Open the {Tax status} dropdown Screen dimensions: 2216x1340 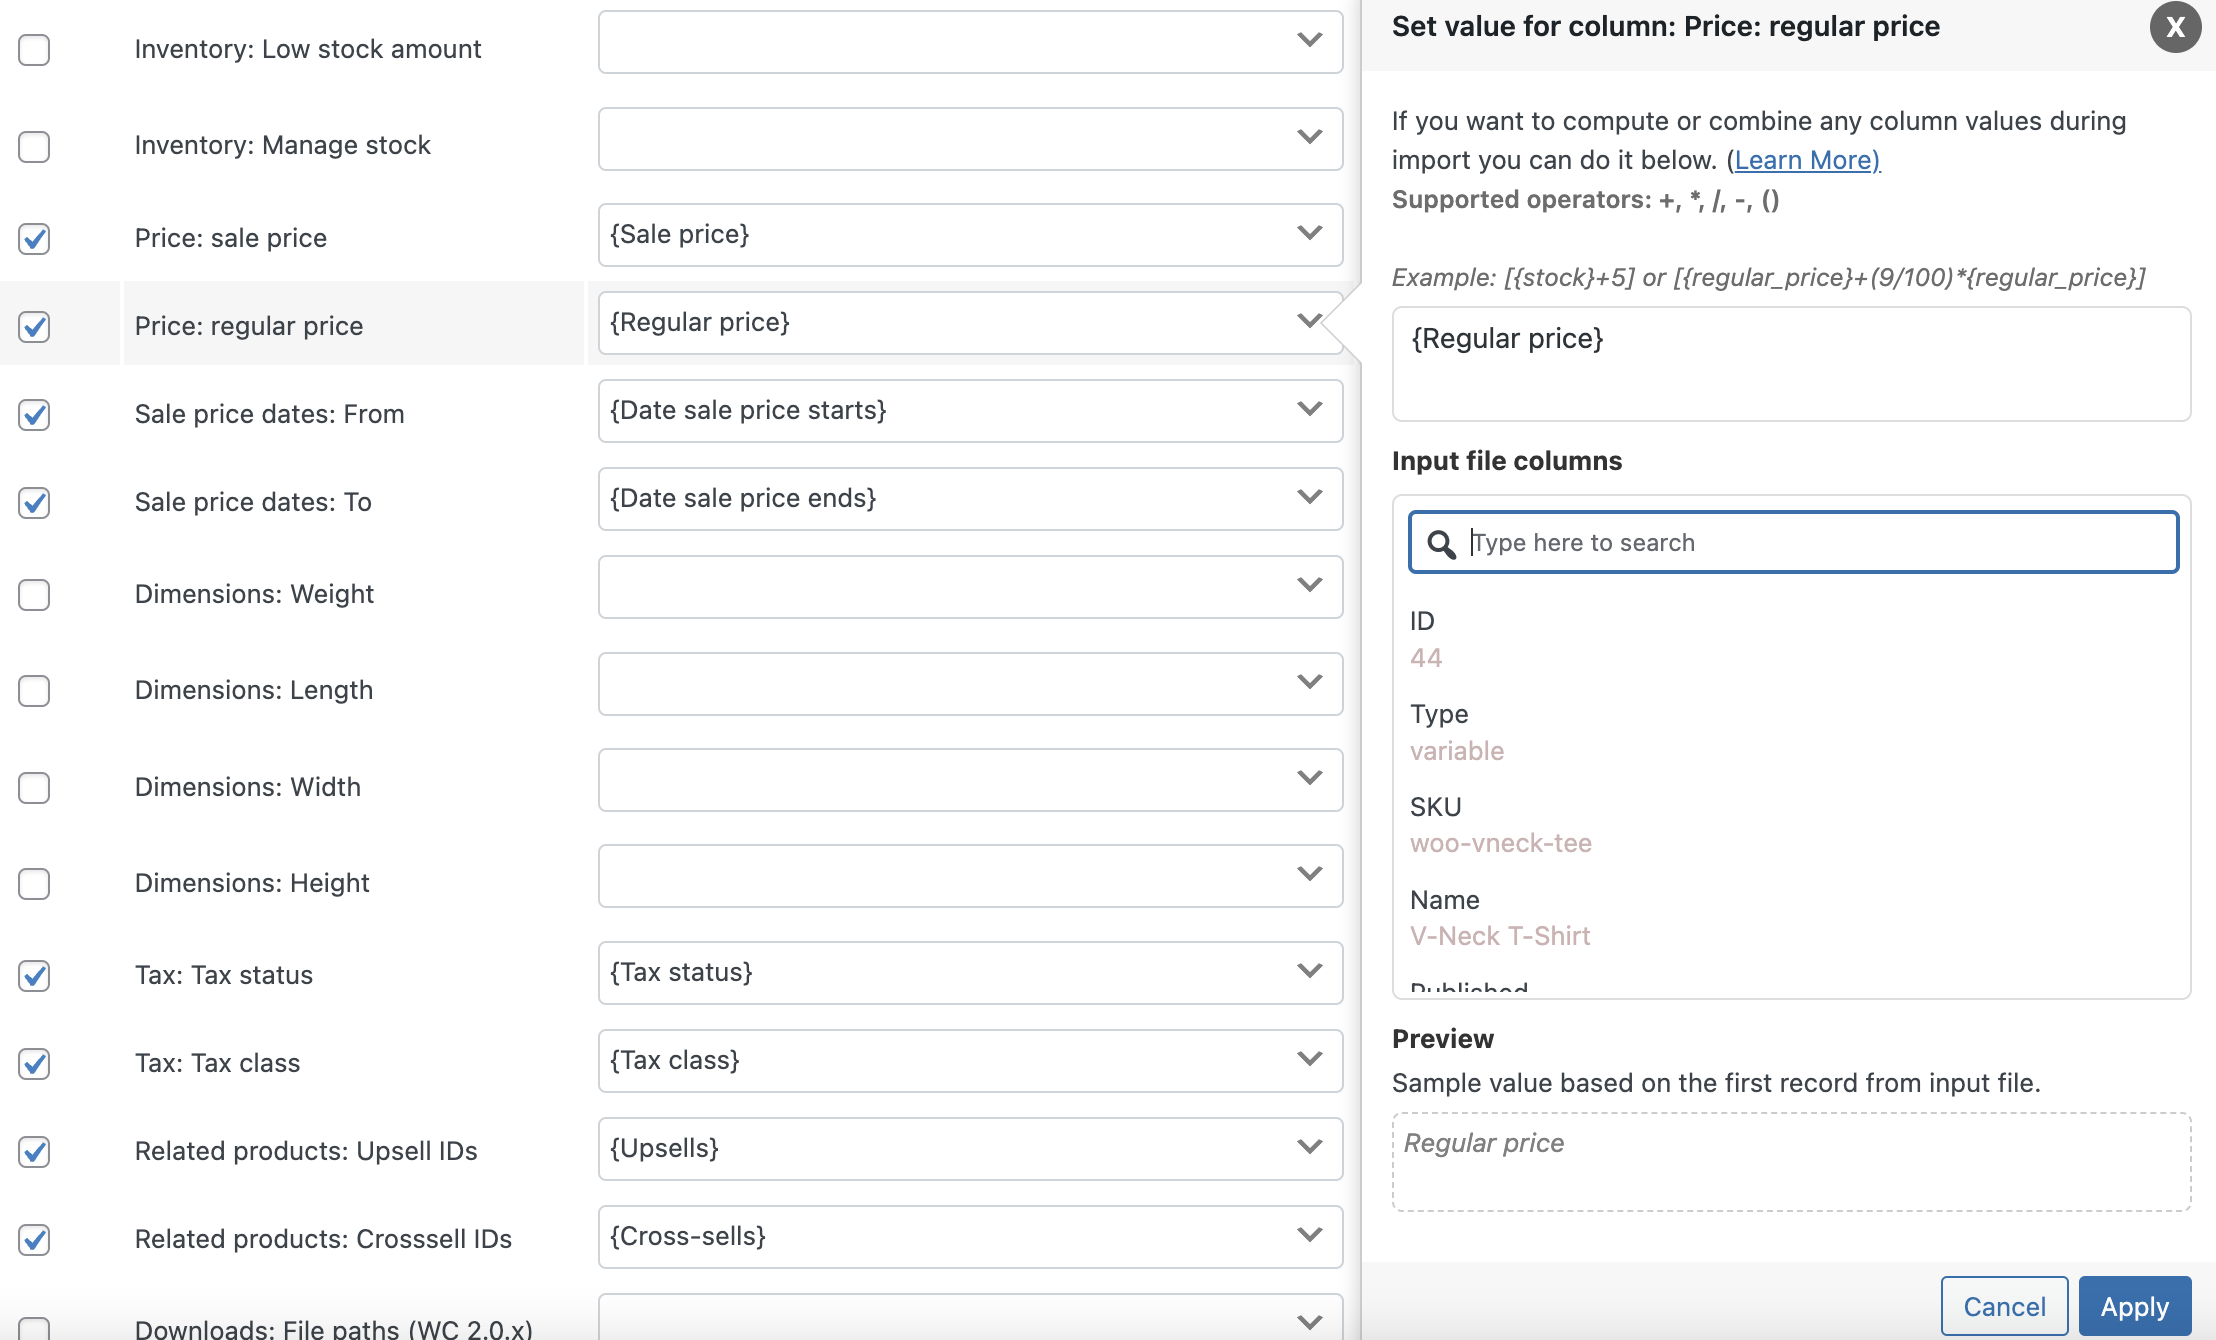click(970, 973)
